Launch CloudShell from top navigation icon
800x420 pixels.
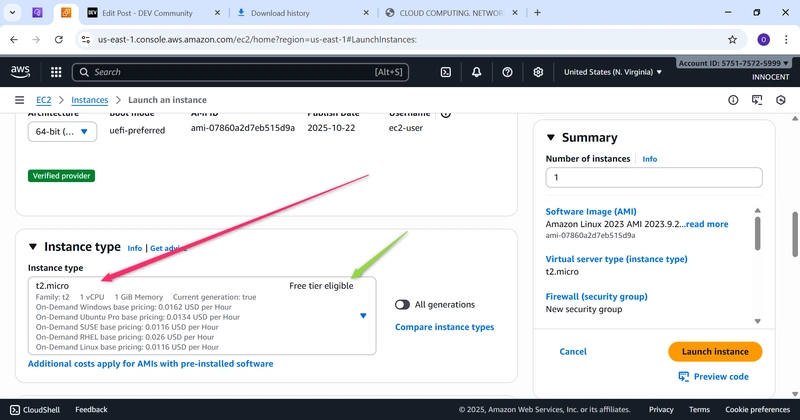[x=445, y=72]
